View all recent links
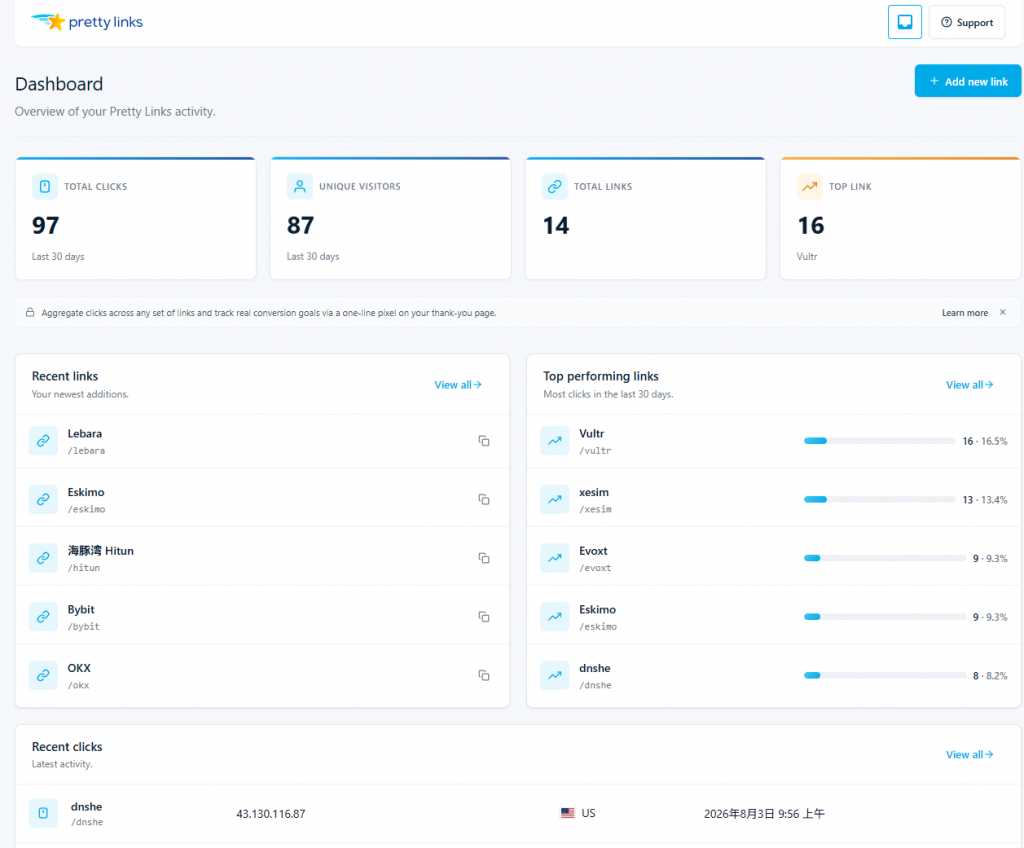 (x=458, y=385)
